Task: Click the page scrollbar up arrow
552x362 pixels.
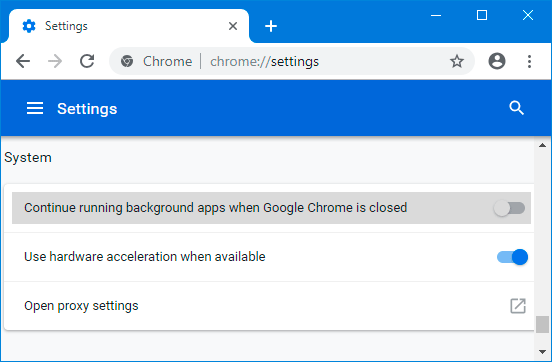Action: click(x=542, y=145)
